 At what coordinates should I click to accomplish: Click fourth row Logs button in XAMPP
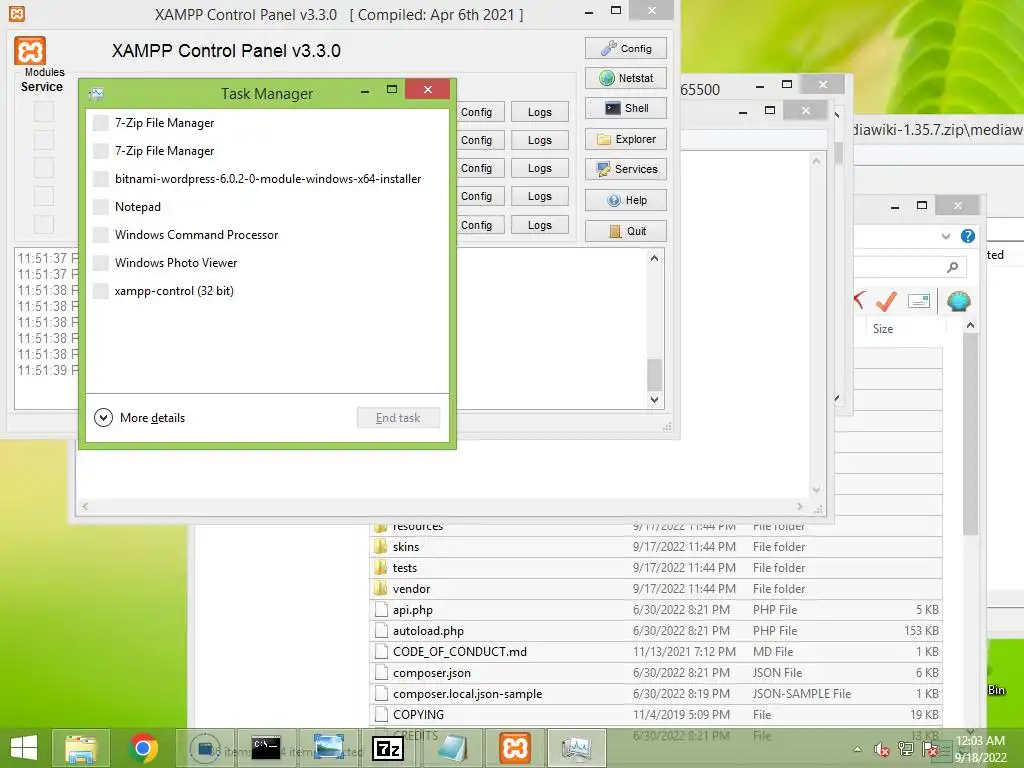click(539, 197)
